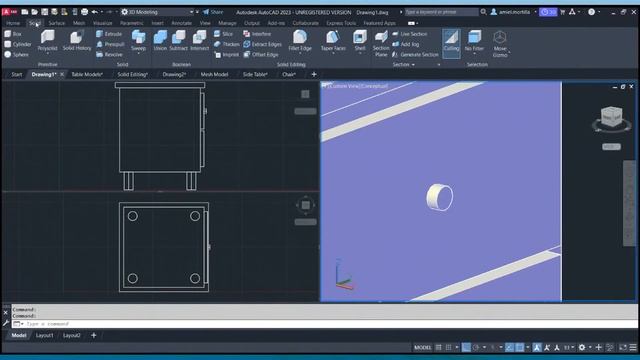Click the Plot print icon in quick access
The image size is (640, 360).
point(84,12)
